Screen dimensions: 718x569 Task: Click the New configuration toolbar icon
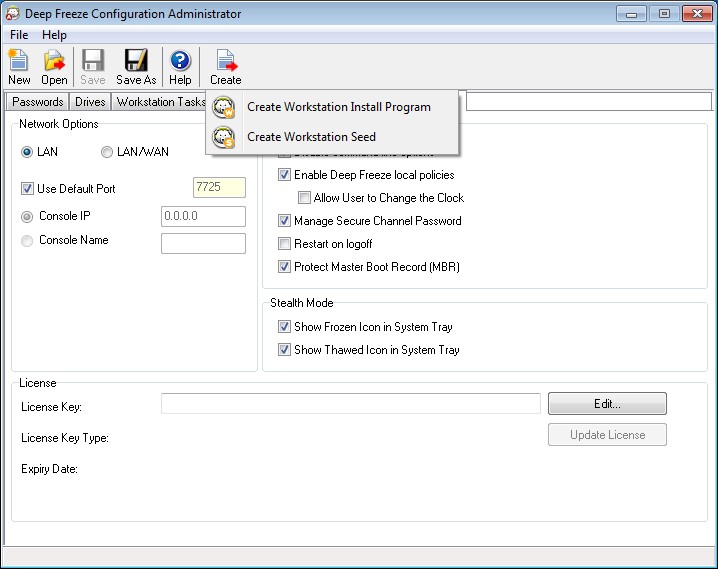(x=19, y=61)
